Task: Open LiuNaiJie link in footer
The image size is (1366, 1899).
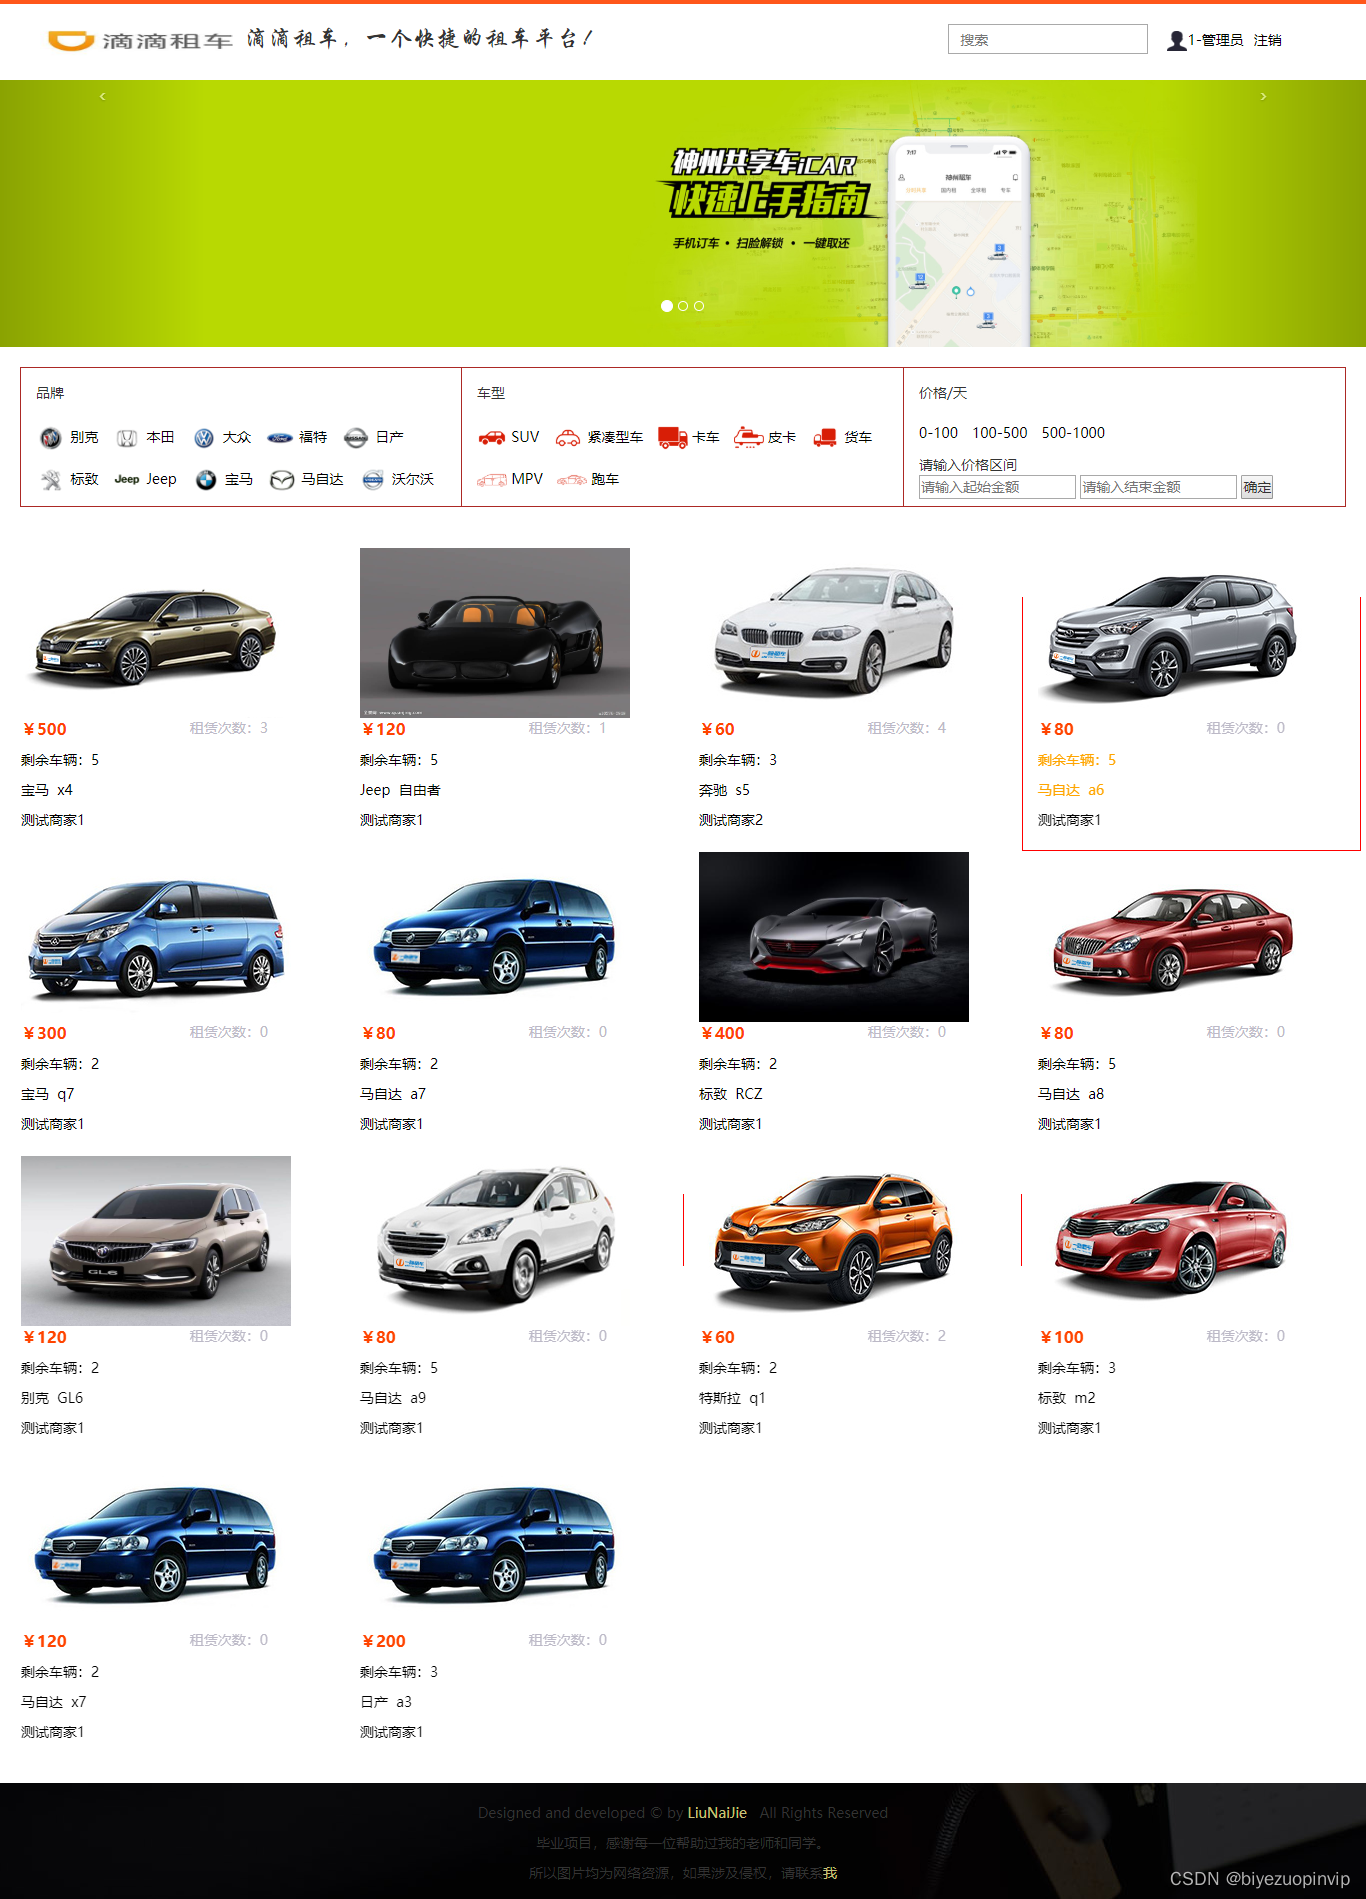Action: [x=717, y=1813]
